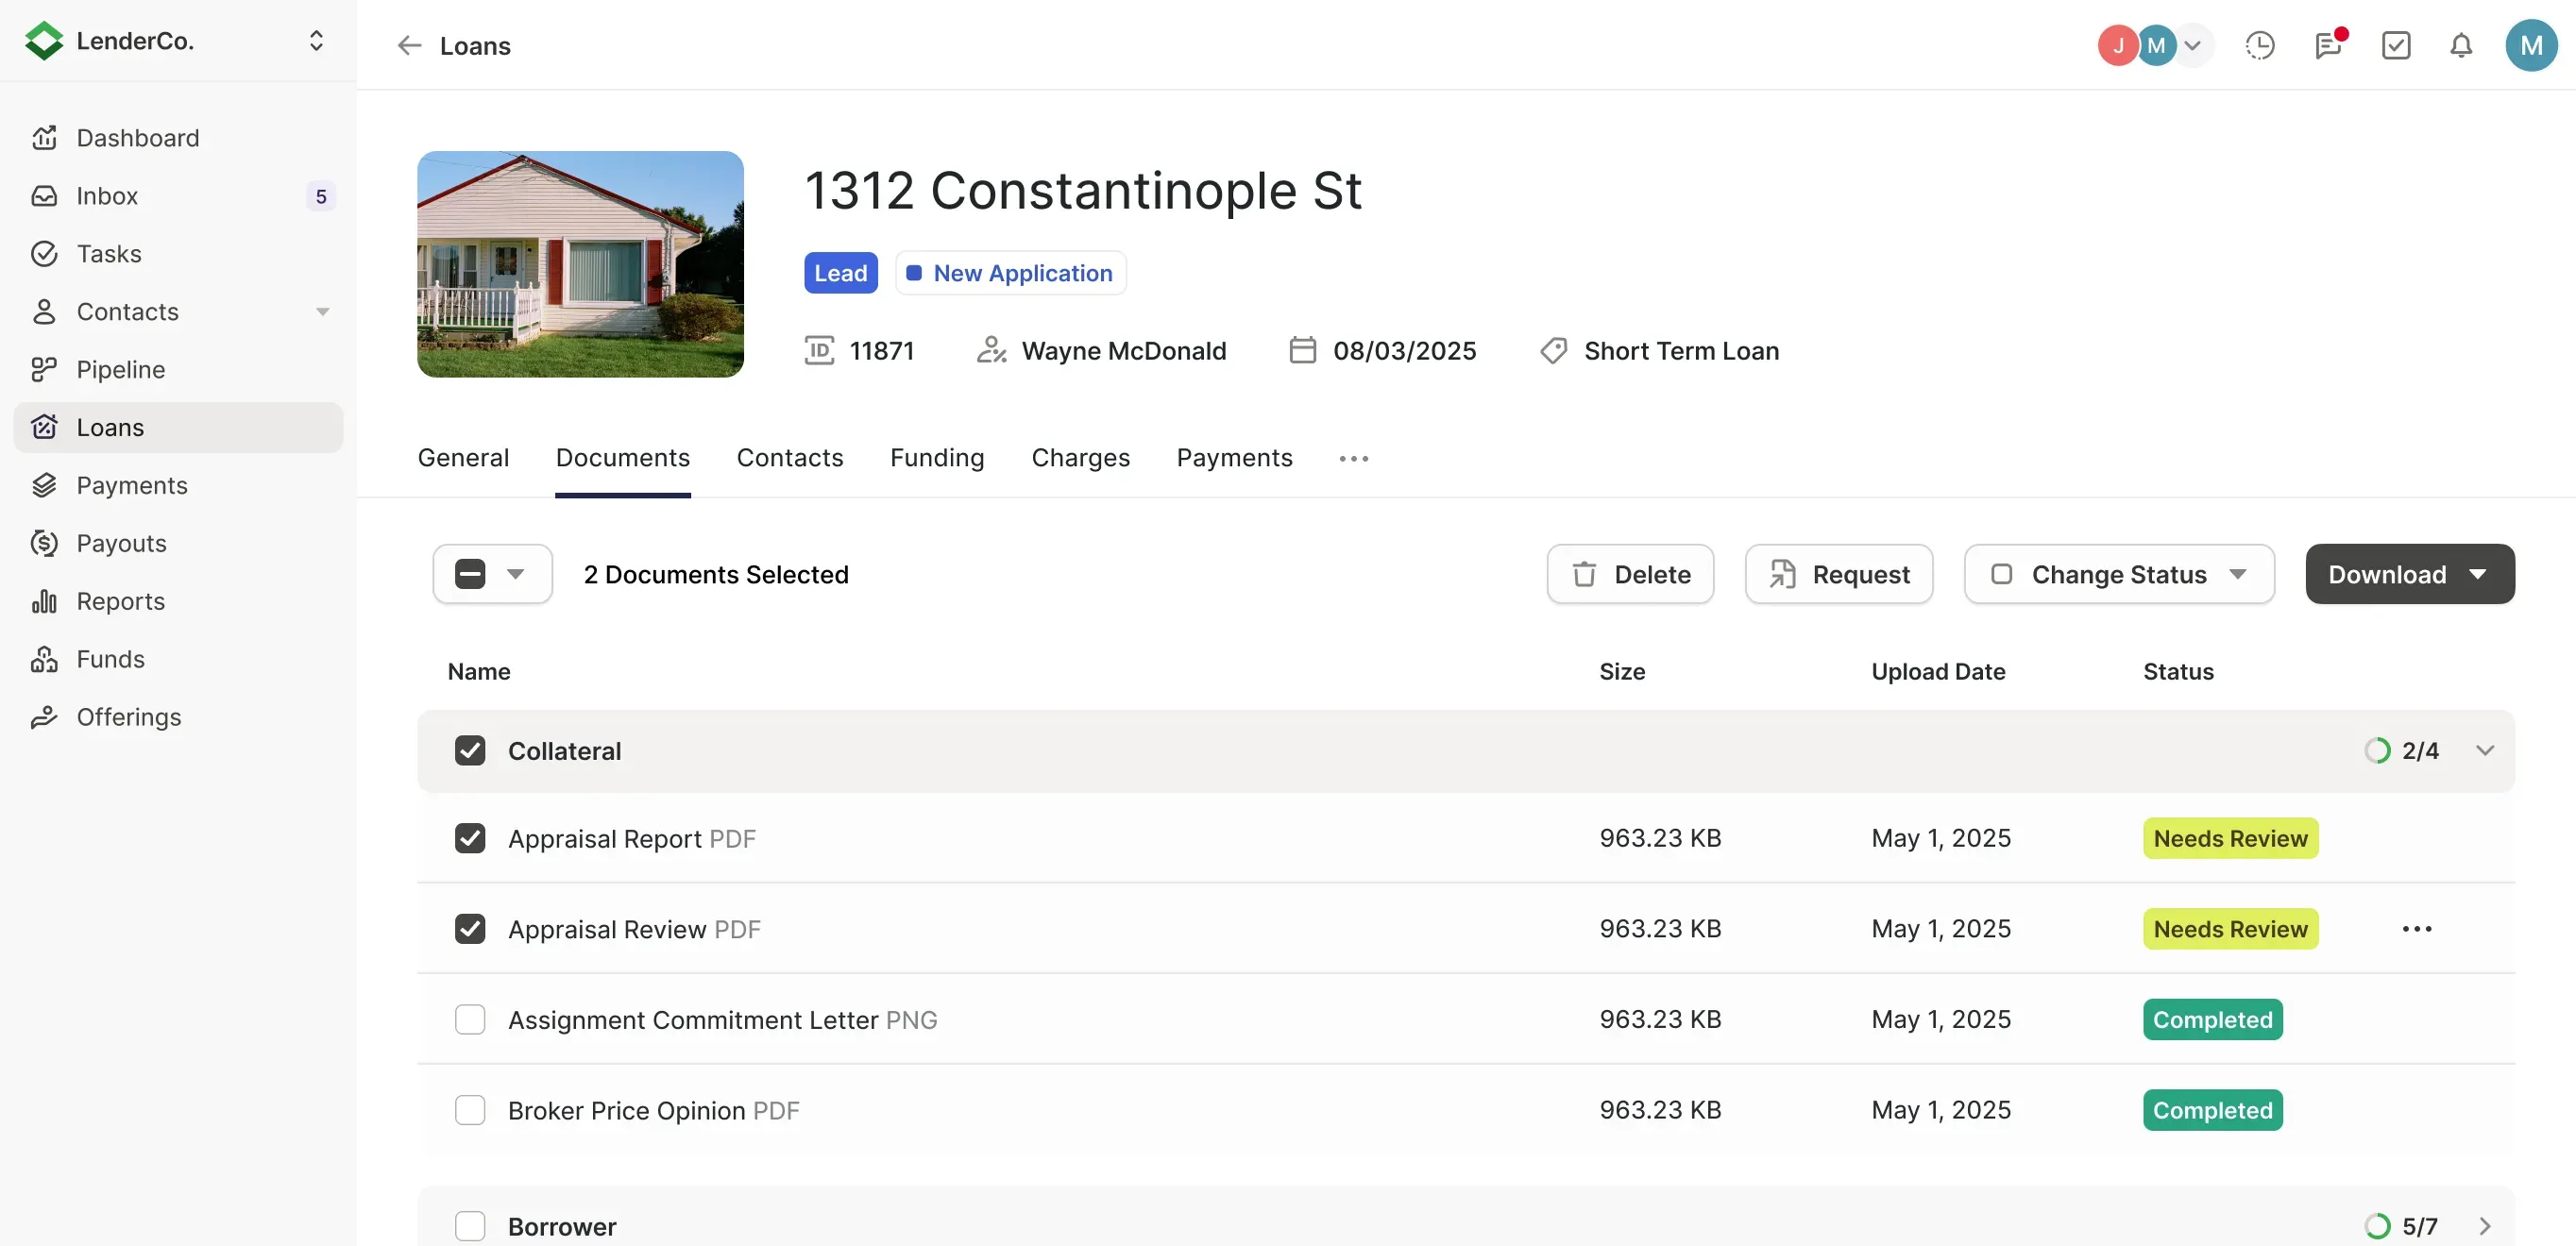Click the Pipeline sidebar icon
2576x1246 pixels.
pyautogui.click(x=44, y=370)
